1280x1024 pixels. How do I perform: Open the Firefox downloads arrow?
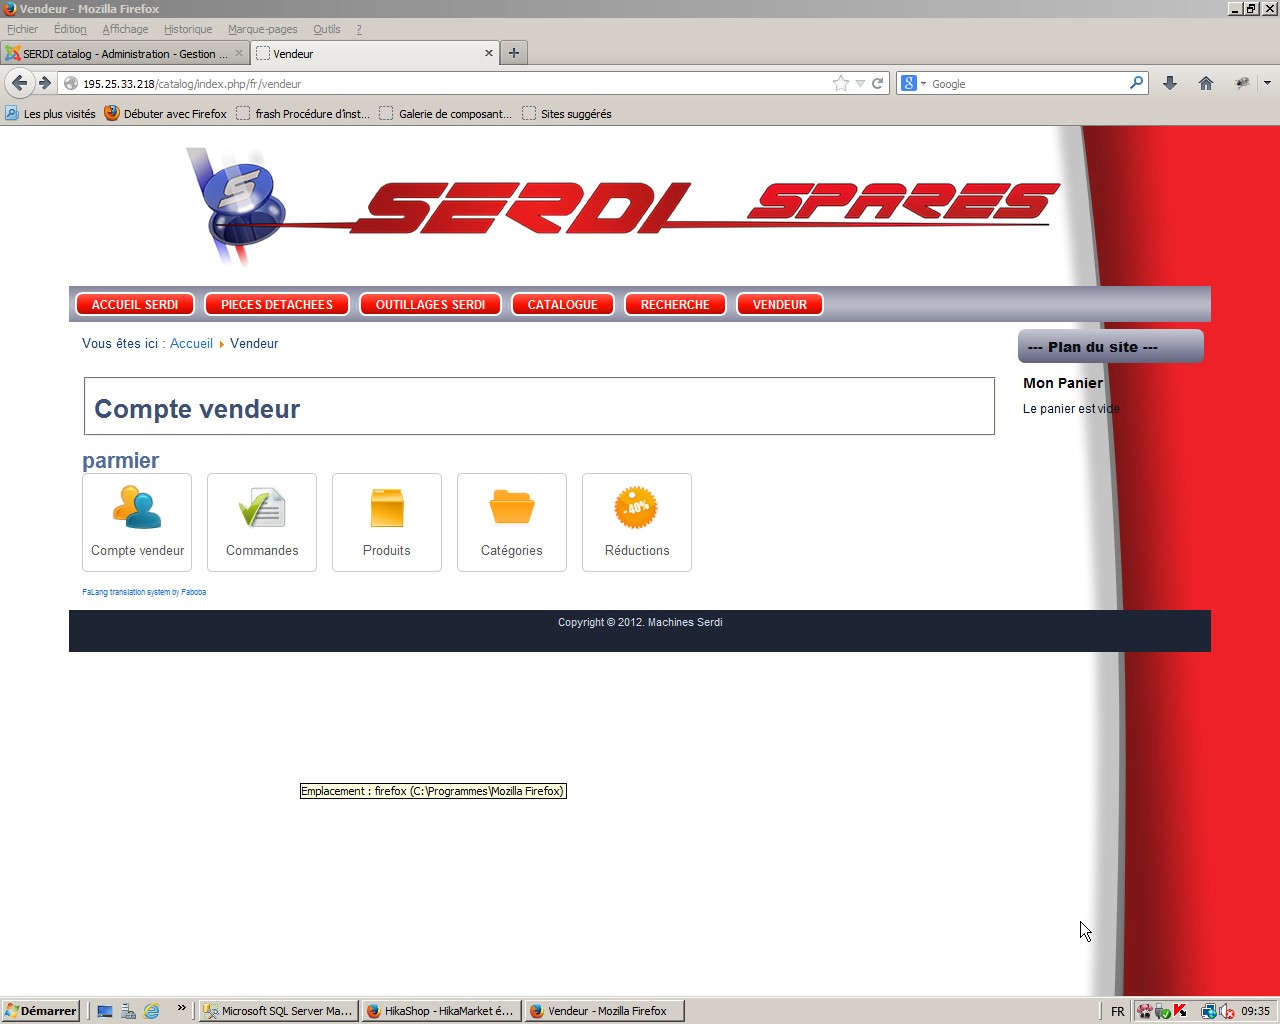tap(1170, 84)
